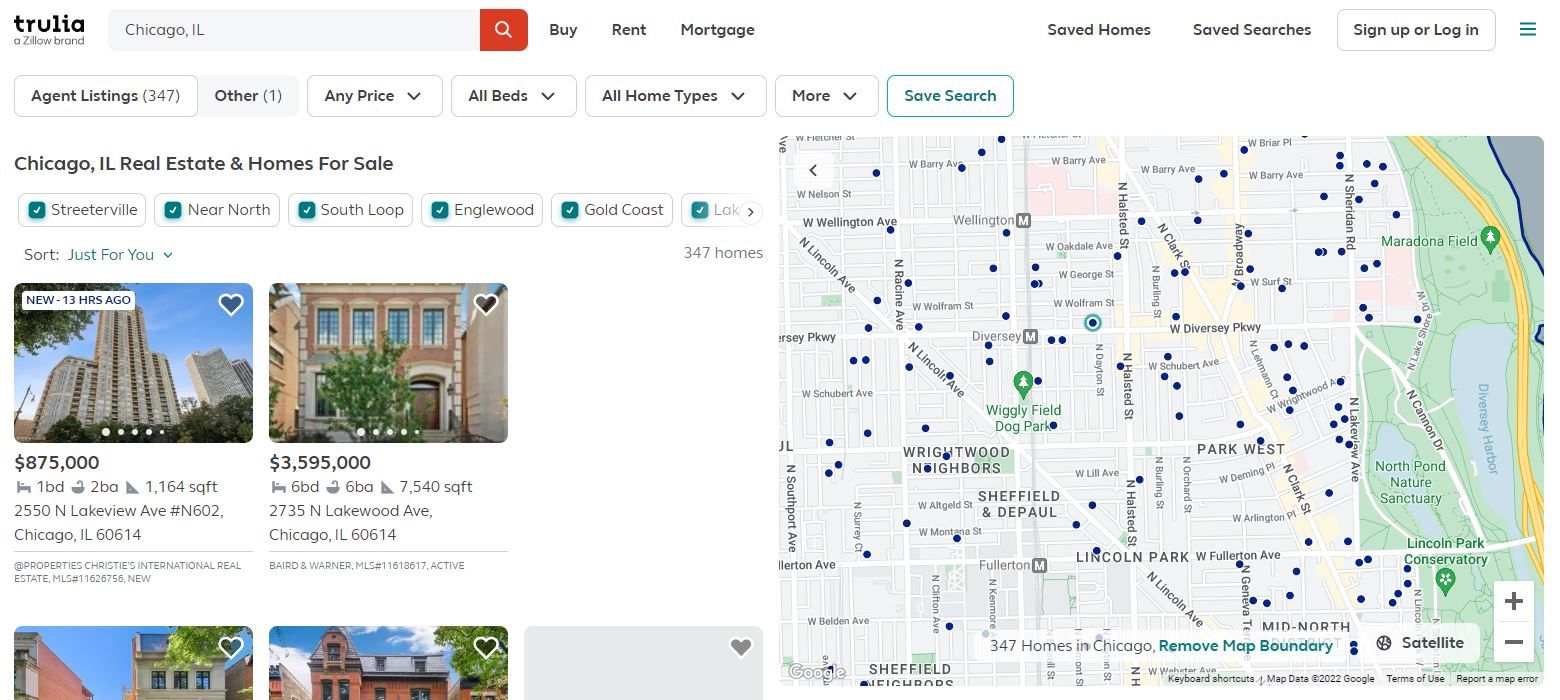Expand the More filters dropdown
This screenshot has width=1560, height=700.
[826, 96]
